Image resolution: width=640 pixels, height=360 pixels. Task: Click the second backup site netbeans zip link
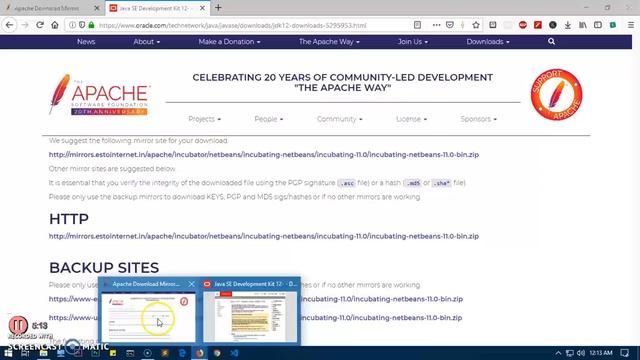(382, 318)
